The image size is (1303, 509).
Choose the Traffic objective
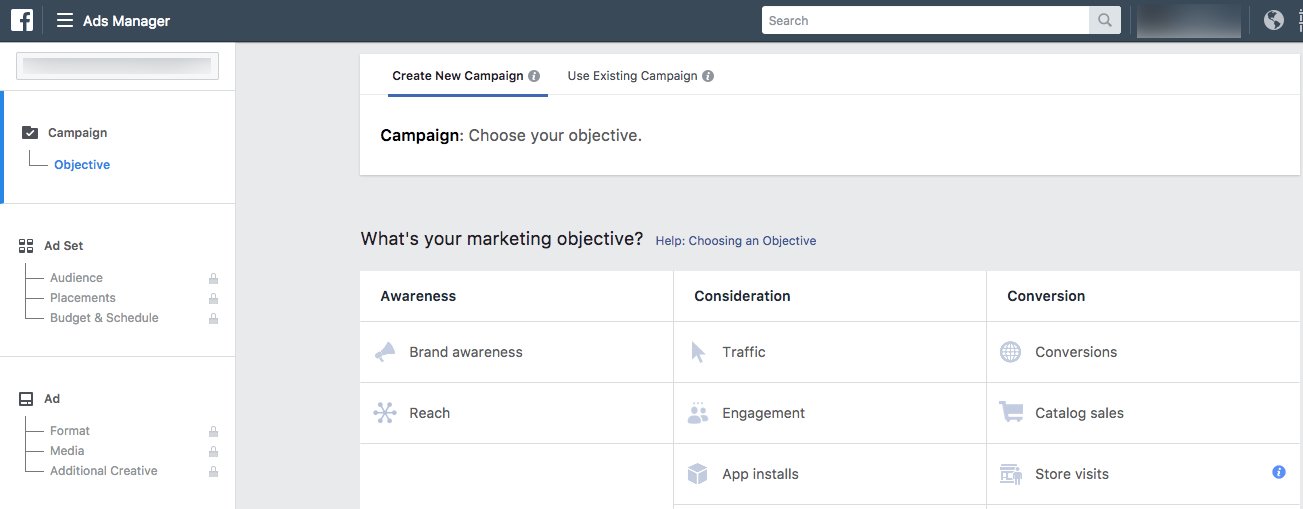tap(830, 352)
